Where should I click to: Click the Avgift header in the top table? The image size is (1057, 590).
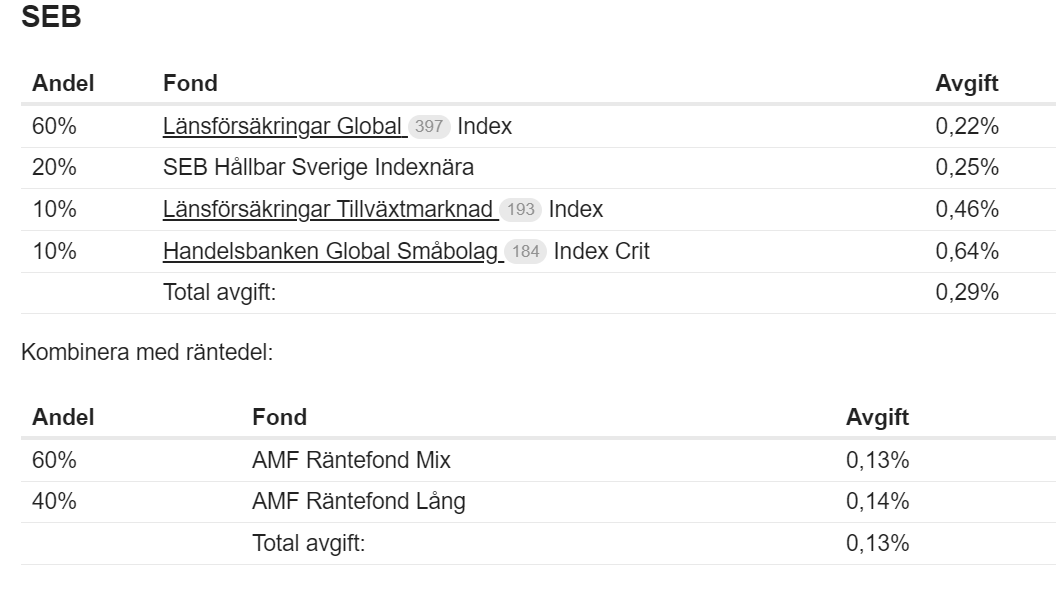(966, 83)
